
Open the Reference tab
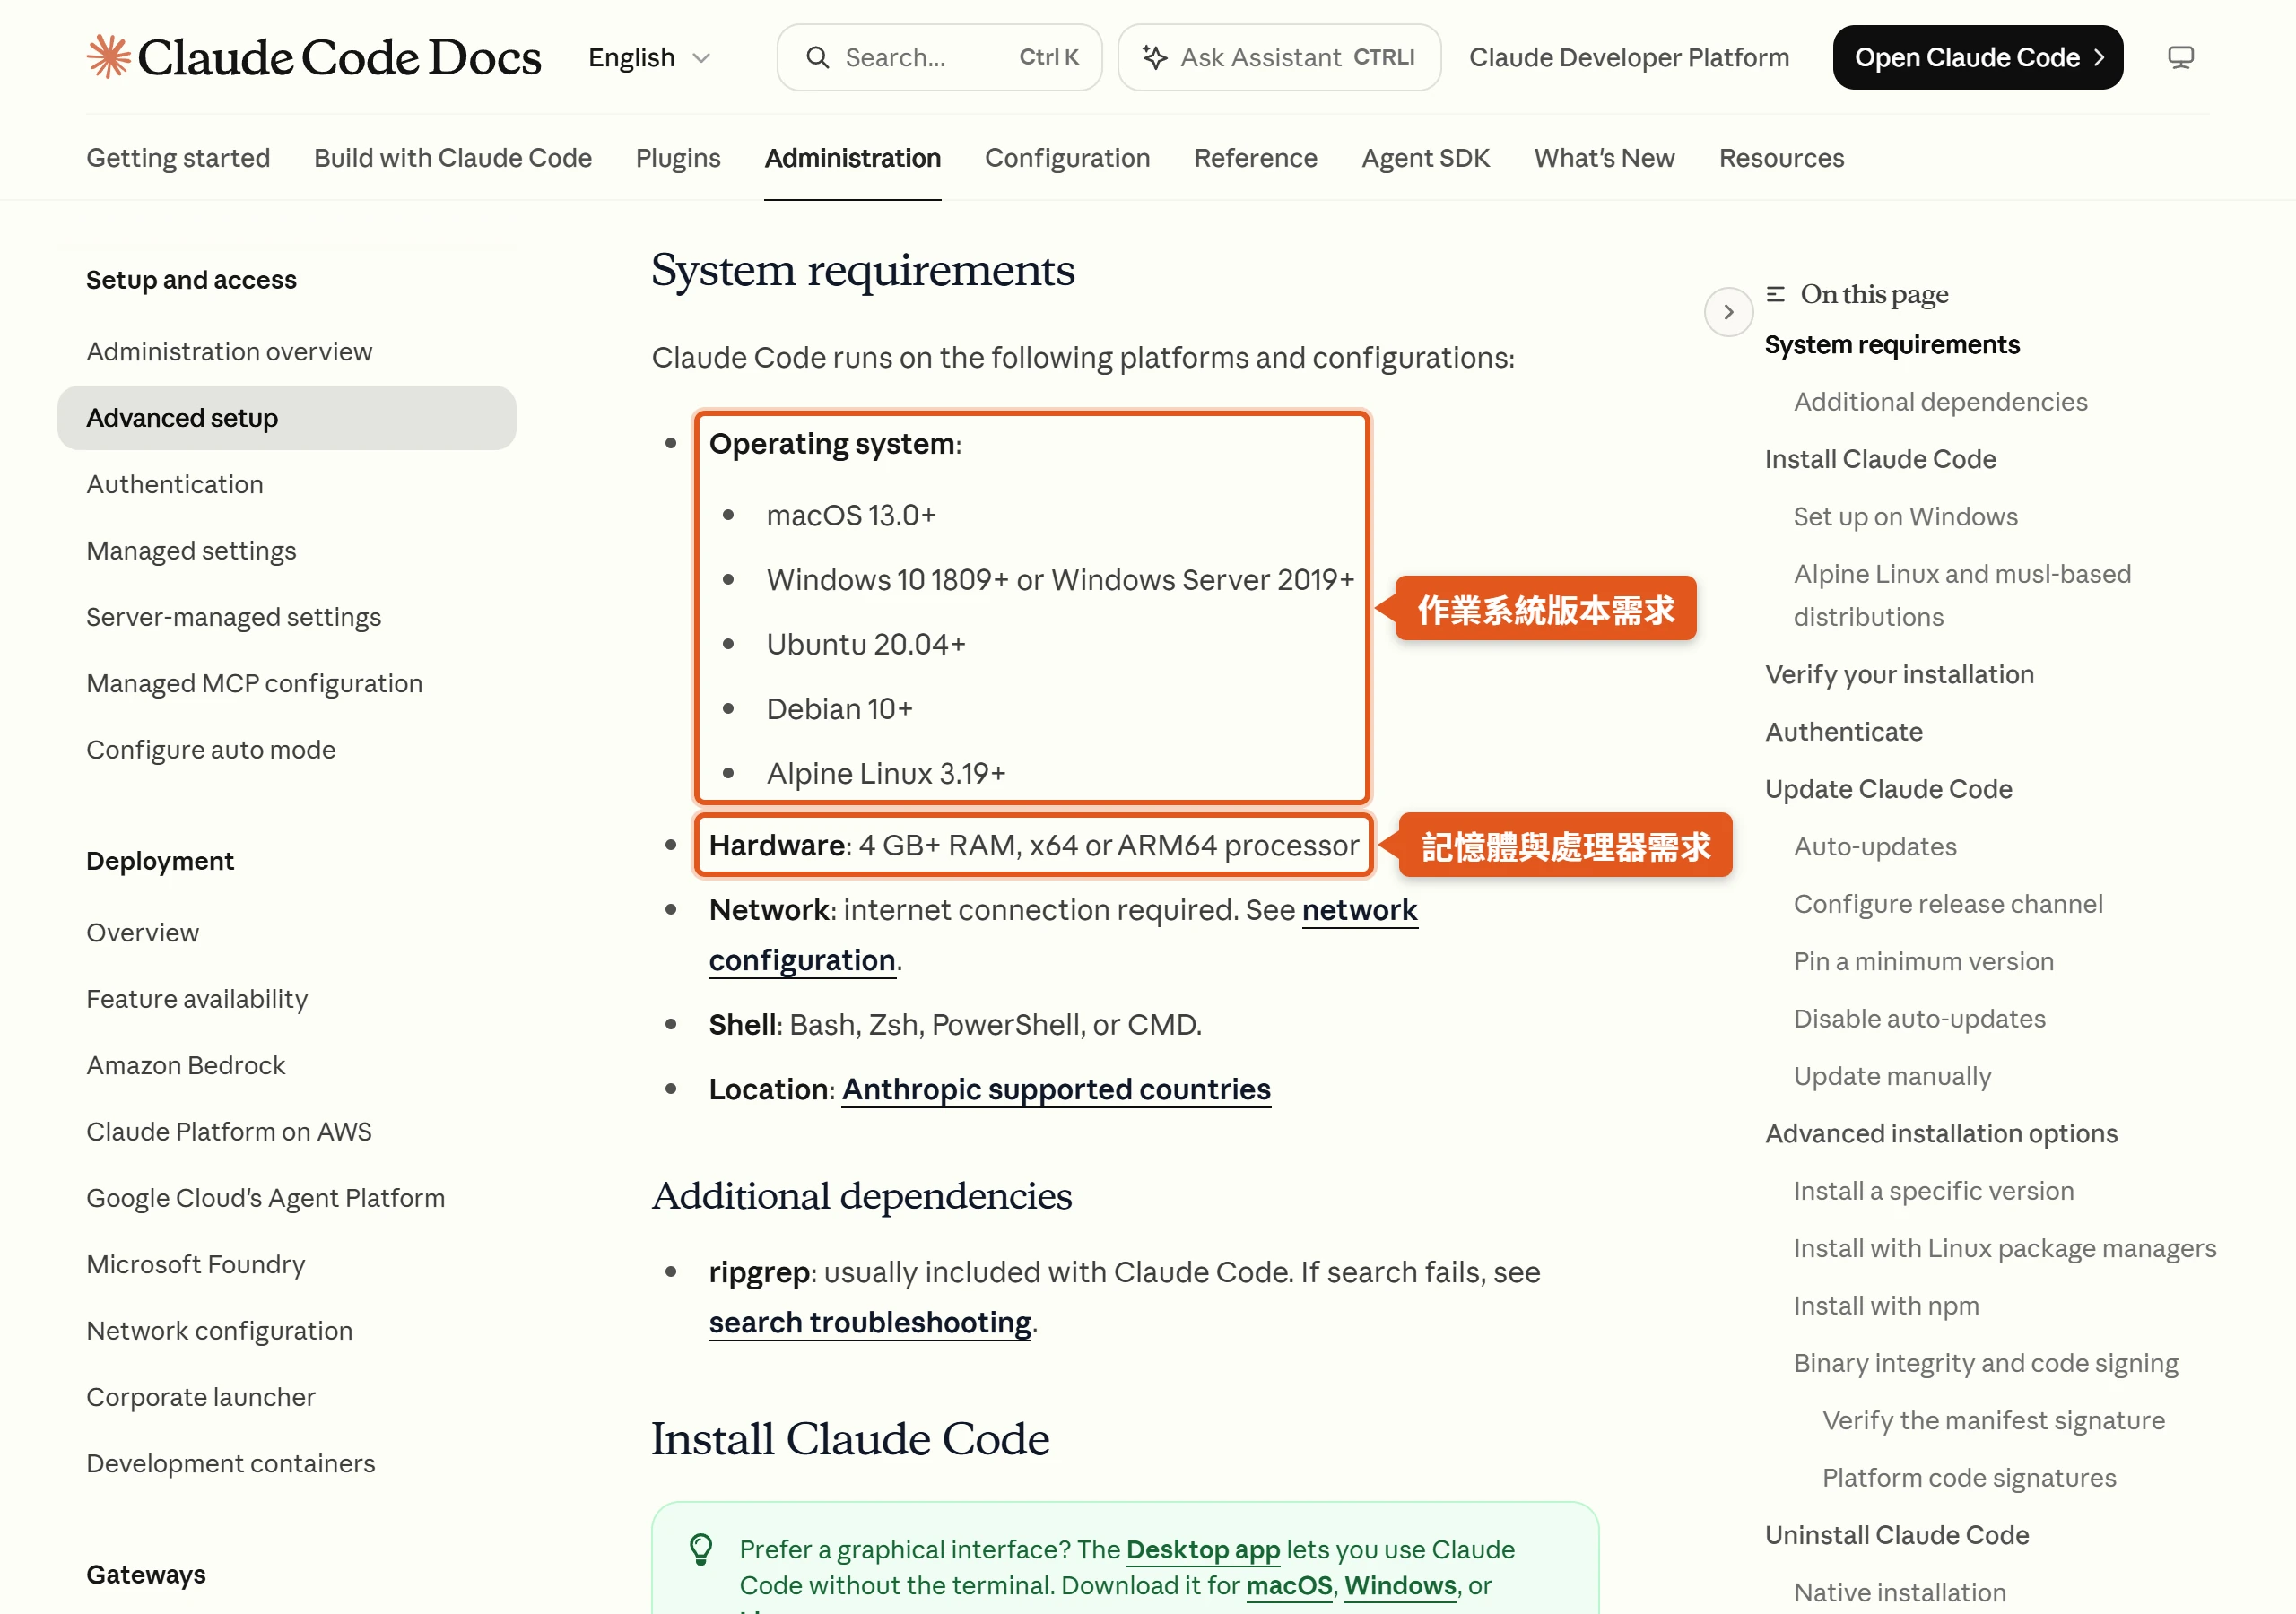pyautogui.click(x=1255, y=158)
